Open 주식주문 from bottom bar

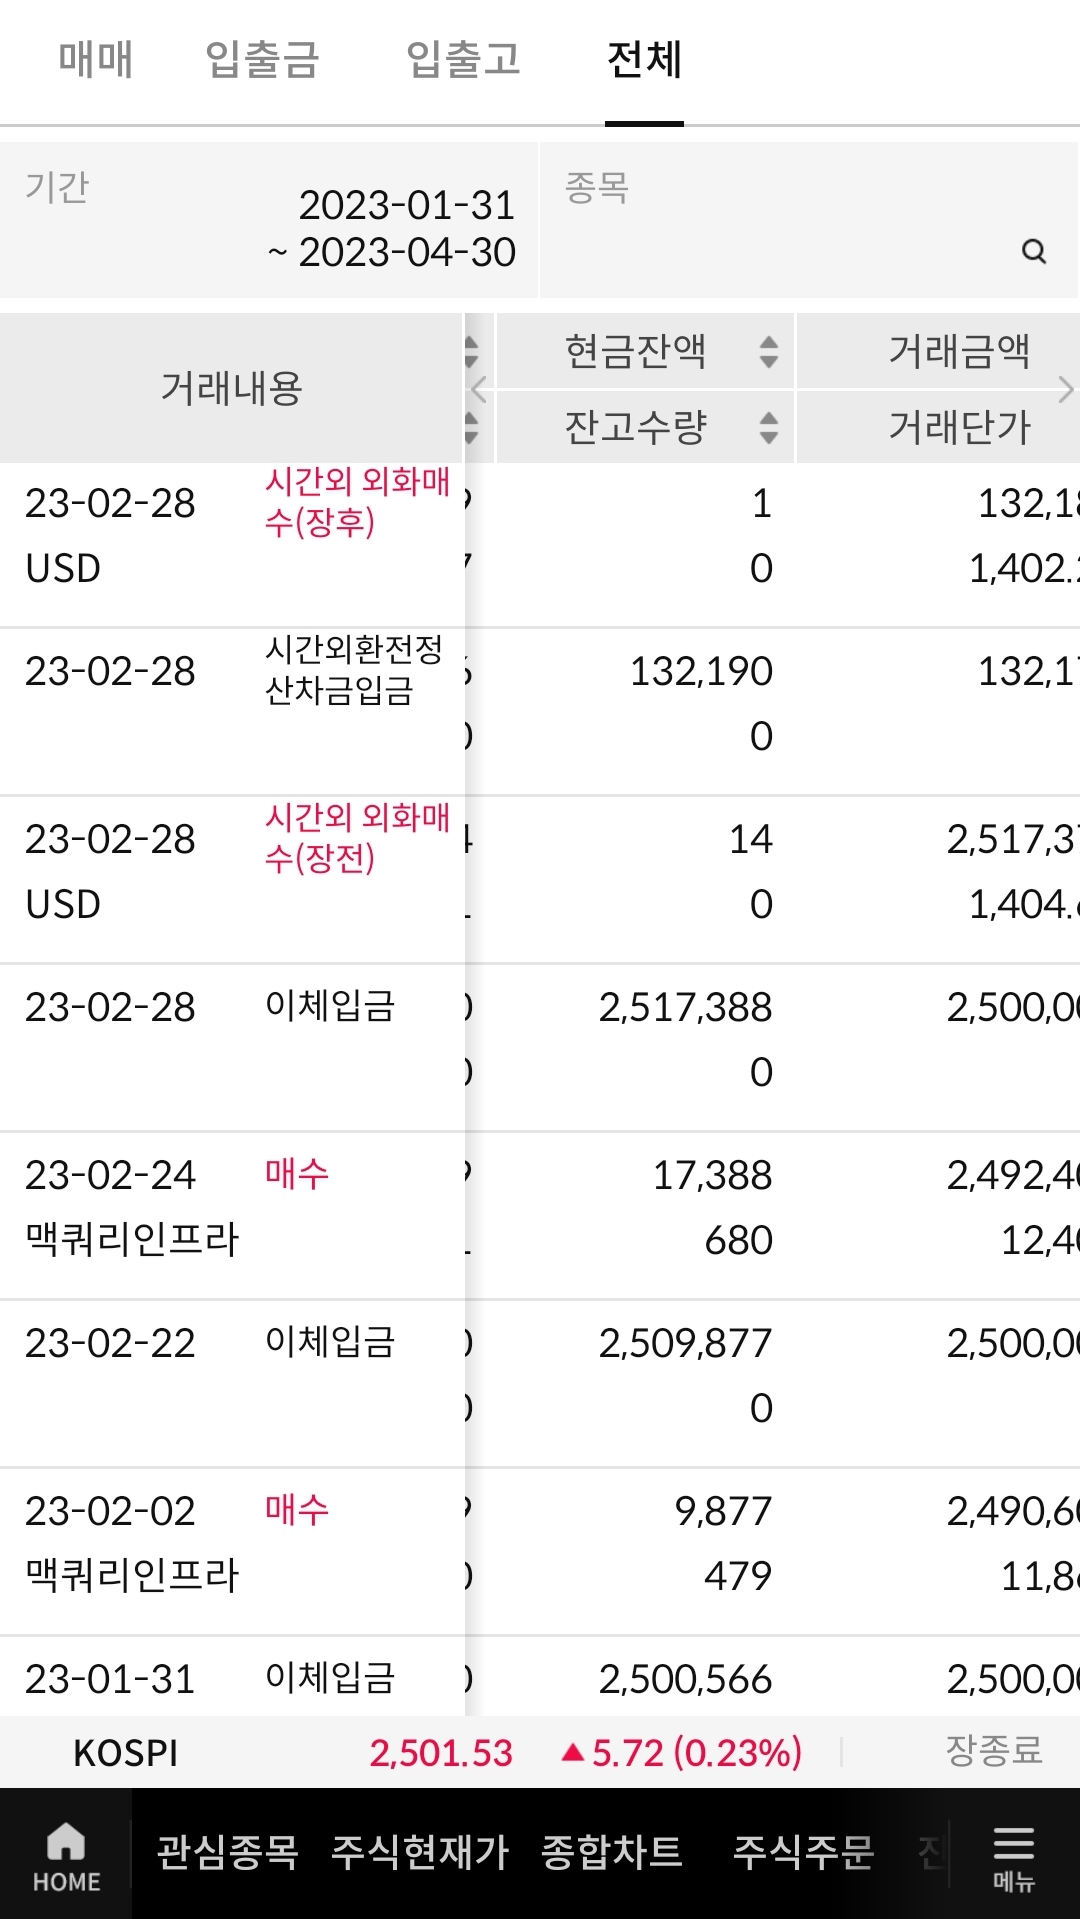(x=804, y=1852)
